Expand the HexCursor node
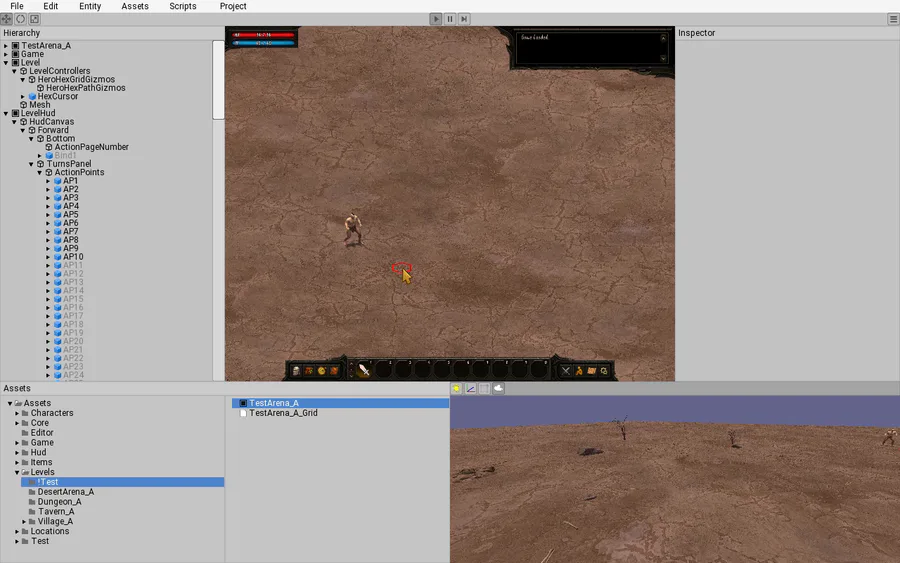This screenshot has width=900, height=563. click(x=23, y=96)
